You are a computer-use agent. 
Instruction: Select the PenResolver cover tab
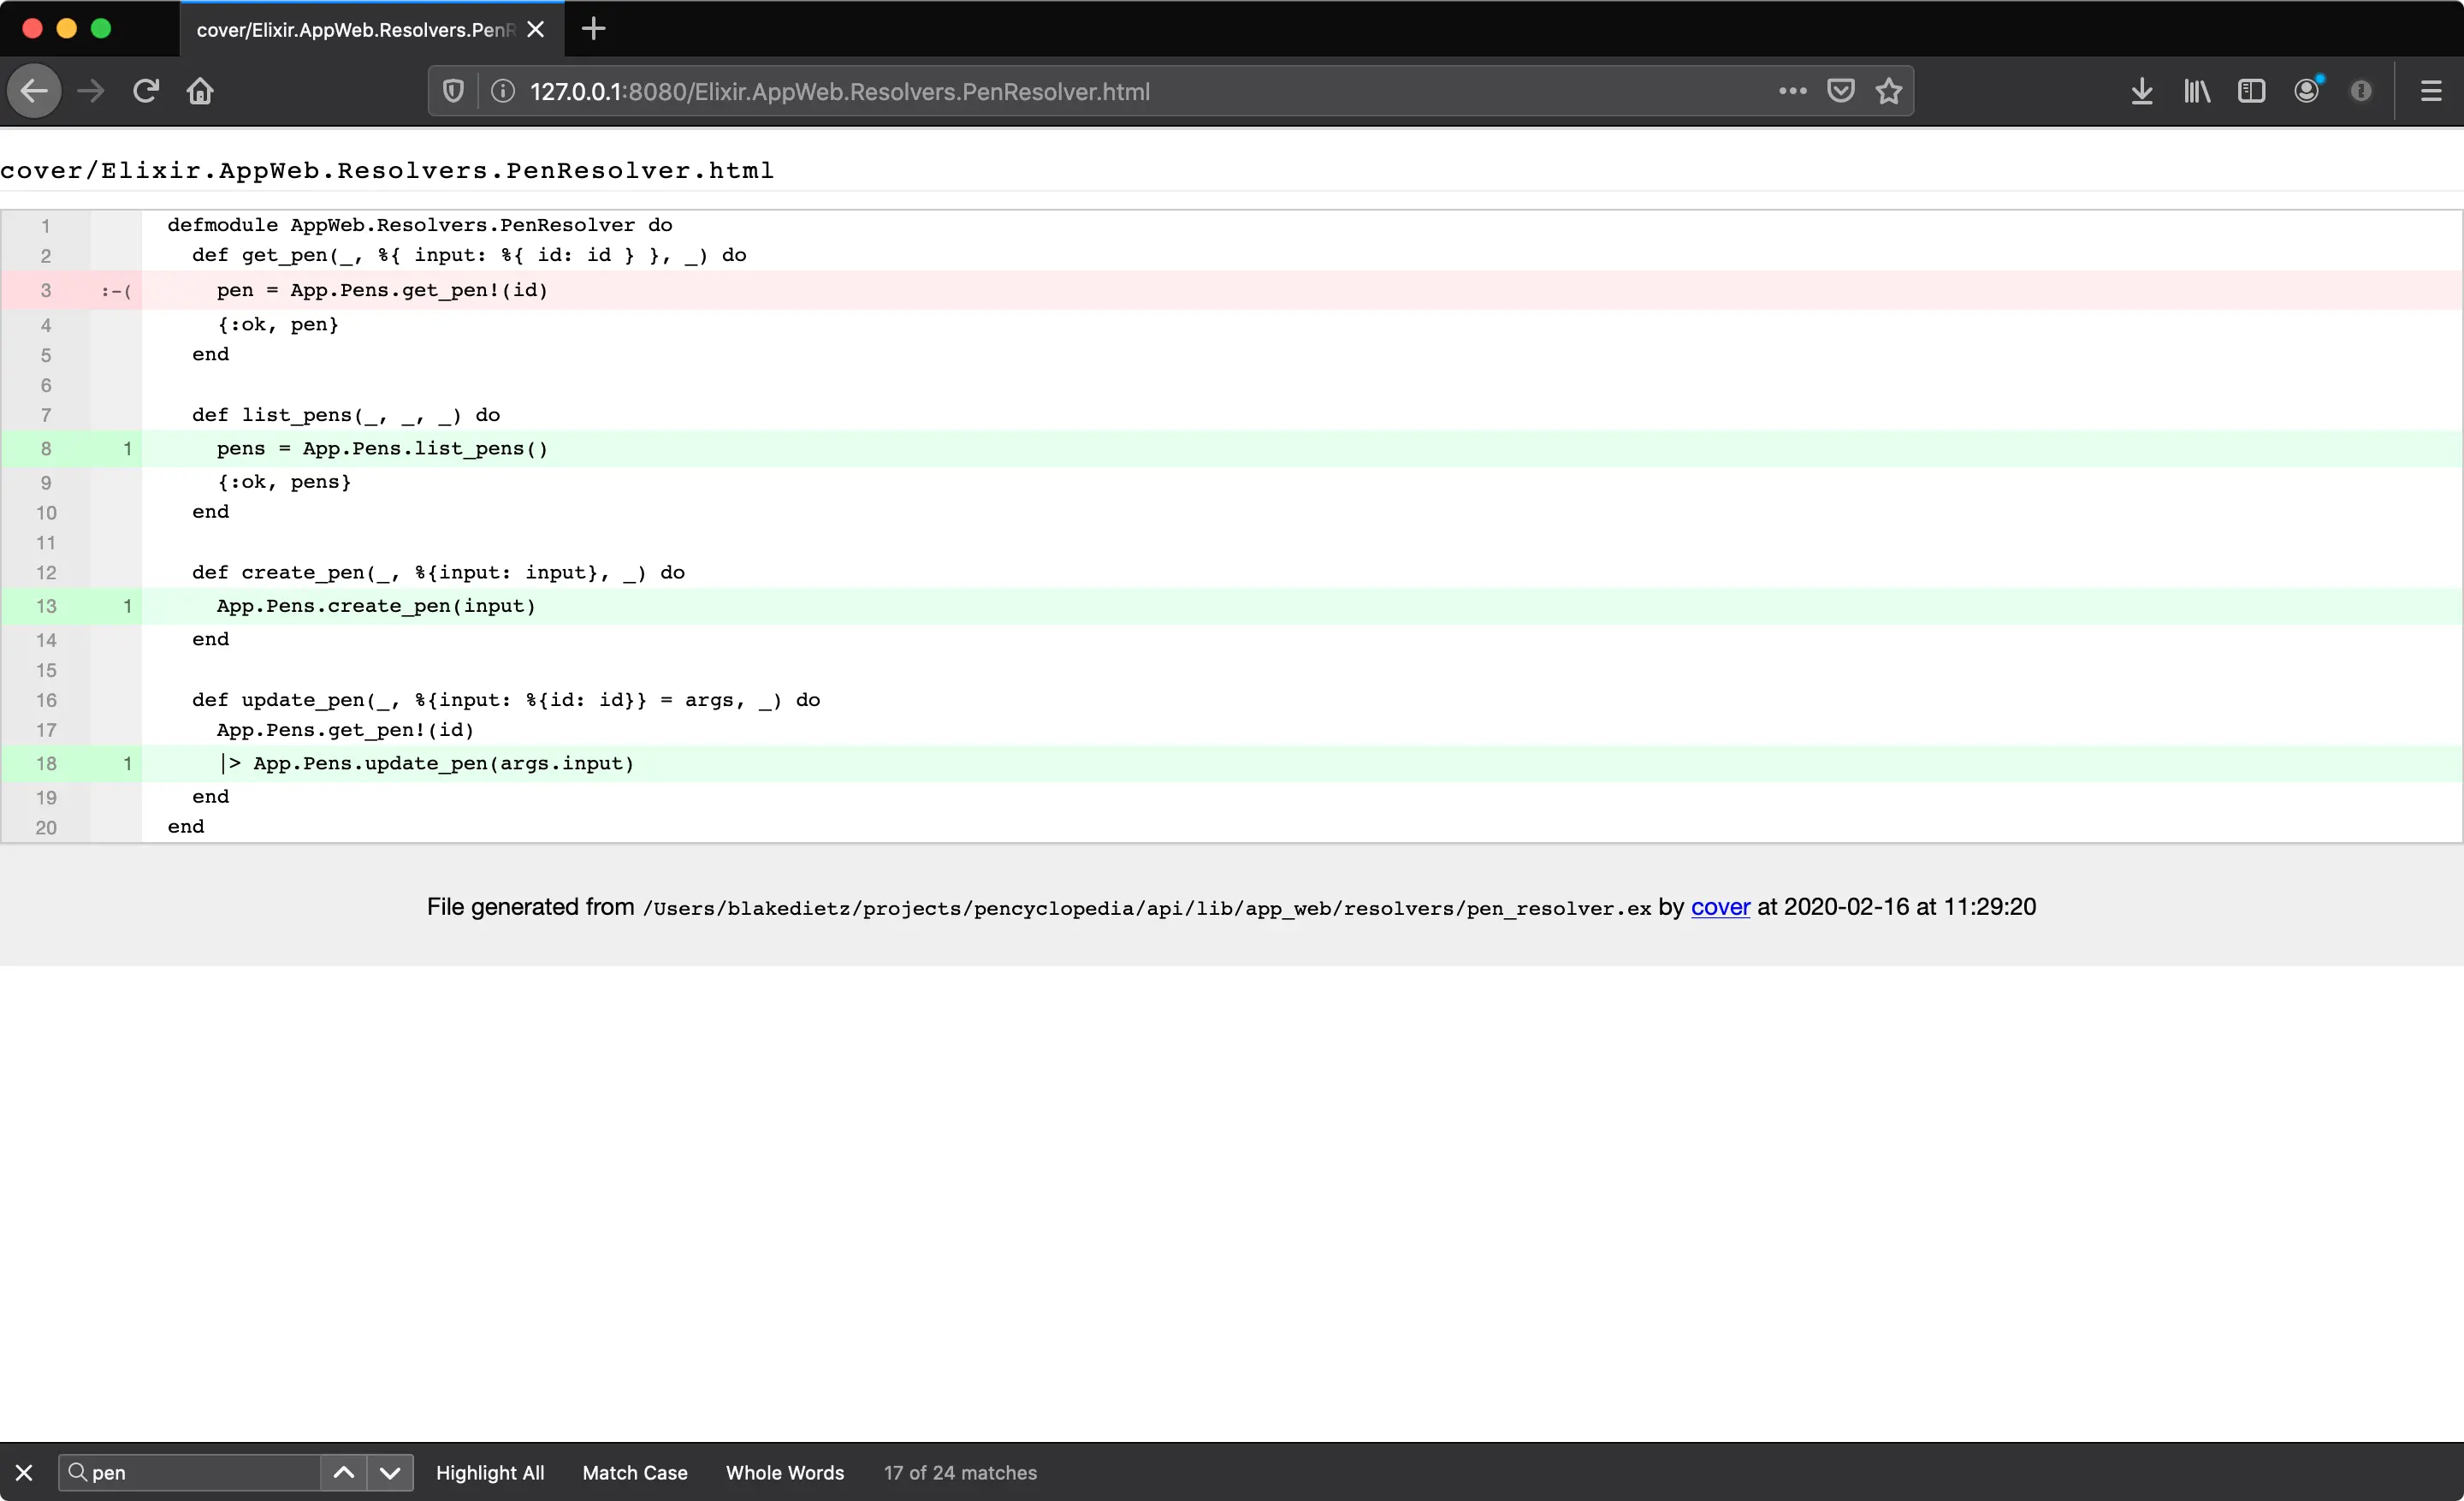(x=355, y=29)
